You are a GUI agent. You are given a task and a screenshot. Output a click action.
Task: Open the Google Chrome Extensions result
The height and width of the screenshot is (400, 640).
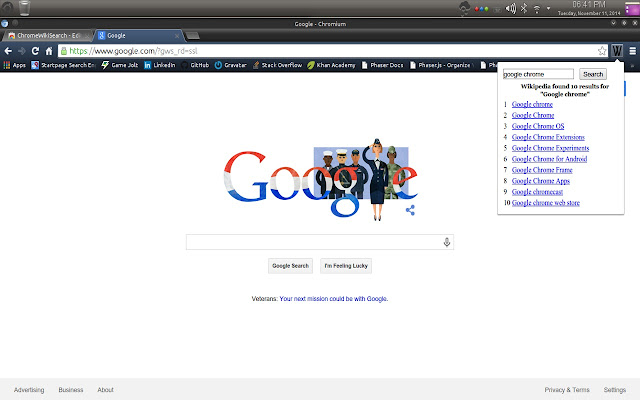coord(548,137)
